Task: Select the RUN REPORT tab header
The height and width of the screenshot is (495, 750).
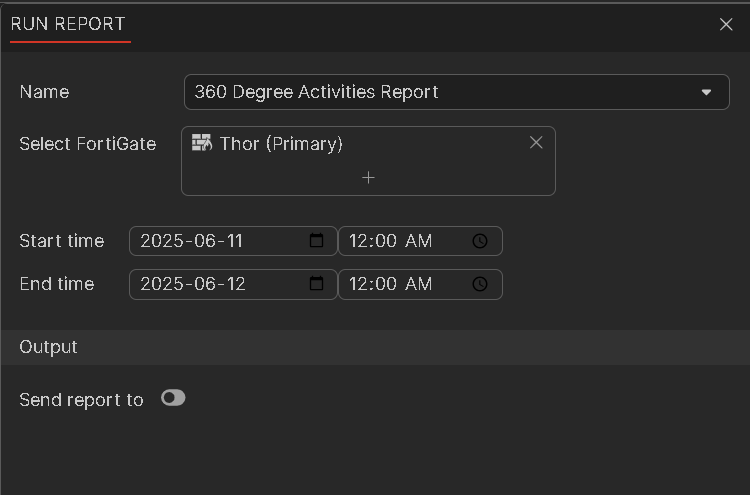Action: [68, 24]
